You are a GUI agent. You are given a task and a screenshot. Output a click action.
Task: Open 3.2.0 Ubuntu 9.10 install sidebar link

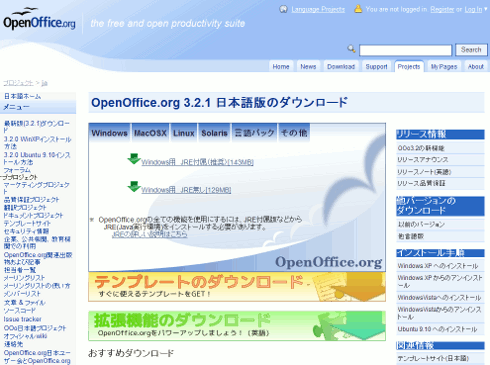tap(37, 158)
